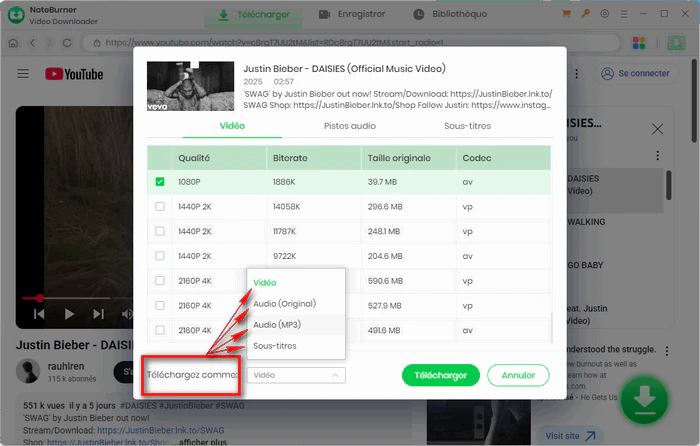
Task: Choose Vidéo in the dropdown list
Action: pos(296,283)
